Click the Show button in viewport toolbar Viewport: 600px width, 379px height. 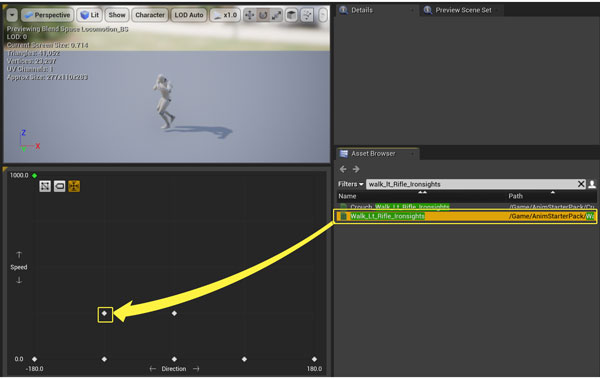tap(117, 15)
